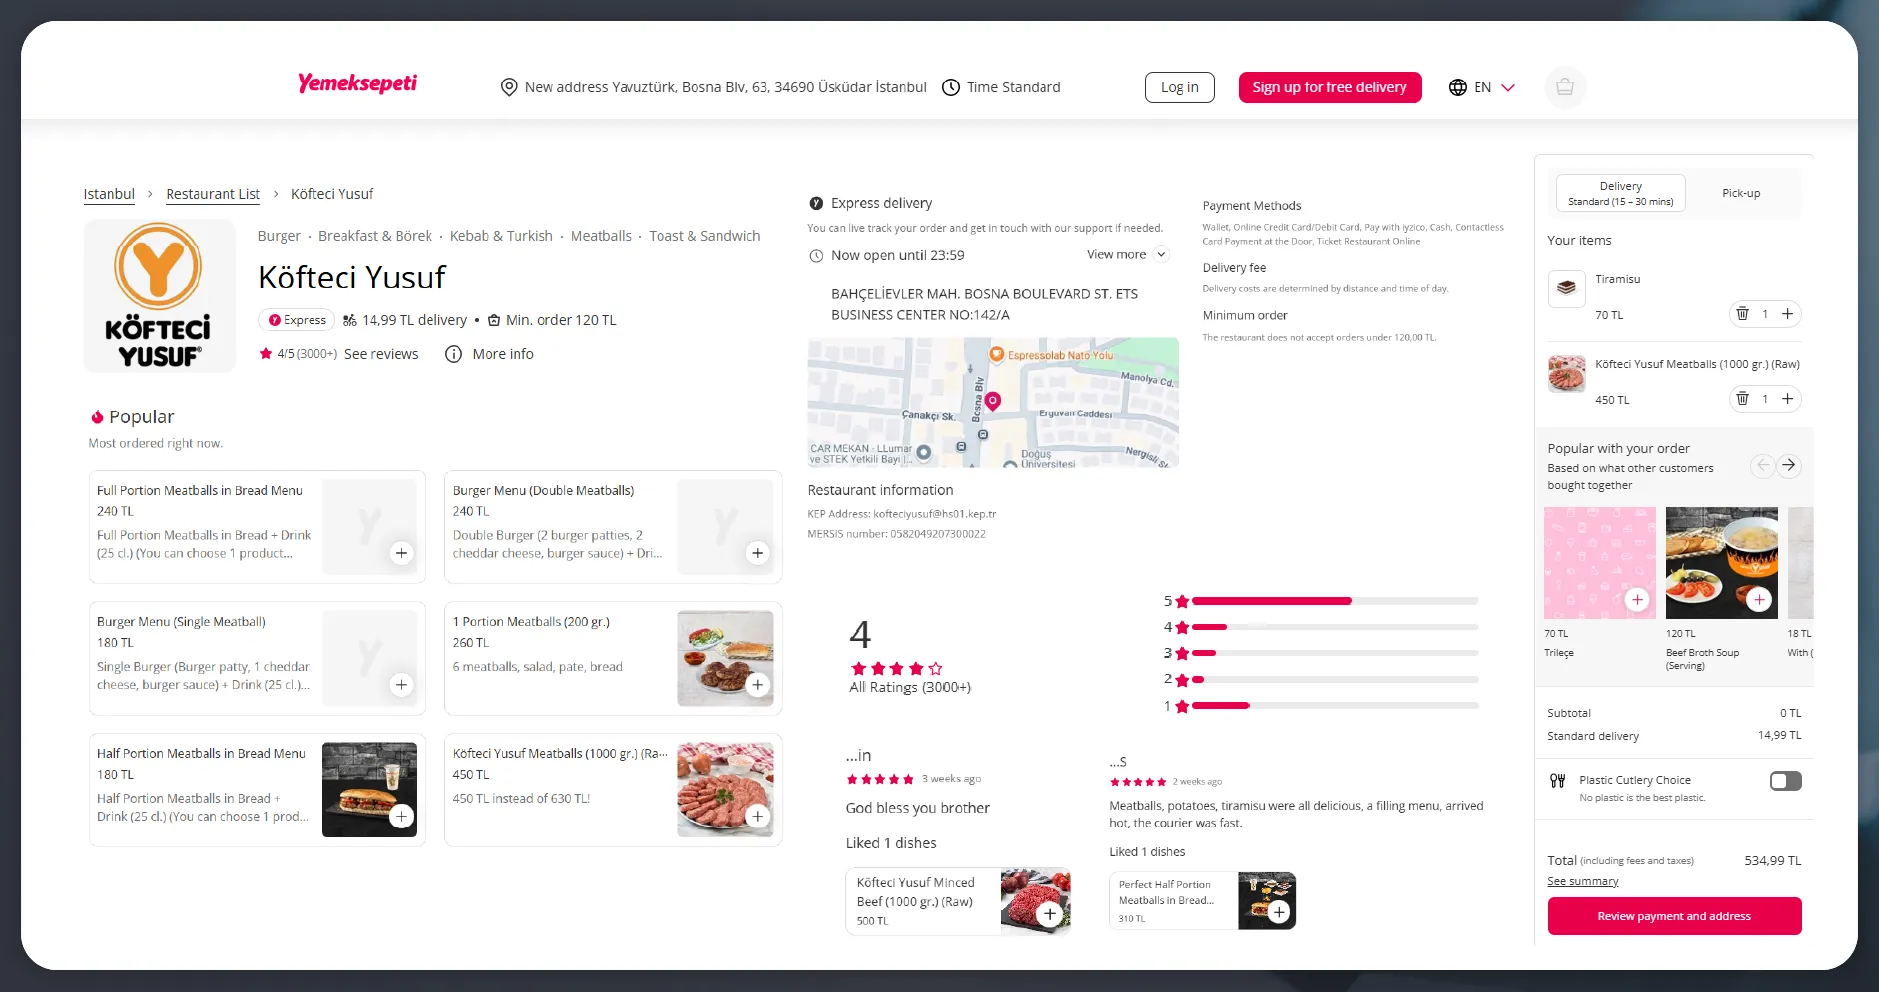
Task: Toggle the Plastic Cutlery Choice switch
Action: [x=1784, y=781]
